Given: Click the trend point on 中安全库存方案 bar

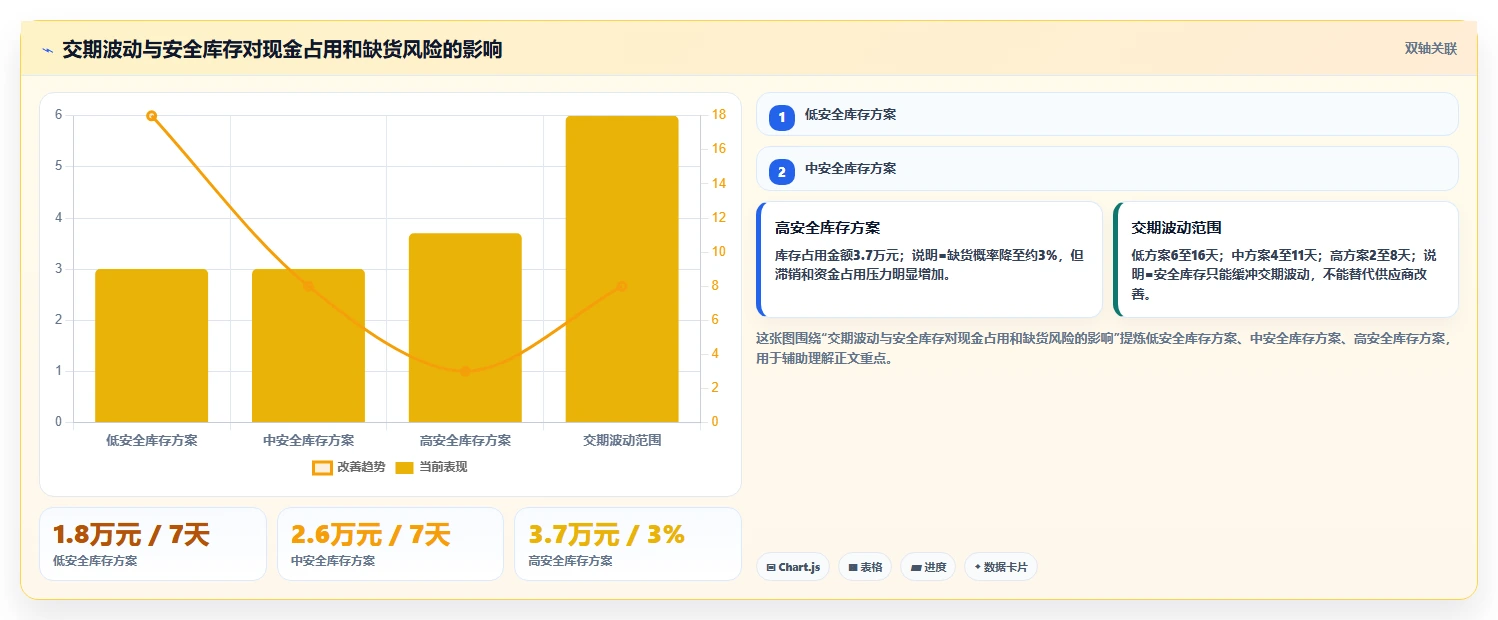Looking at the screenshot, I should (x=308, y=286).
